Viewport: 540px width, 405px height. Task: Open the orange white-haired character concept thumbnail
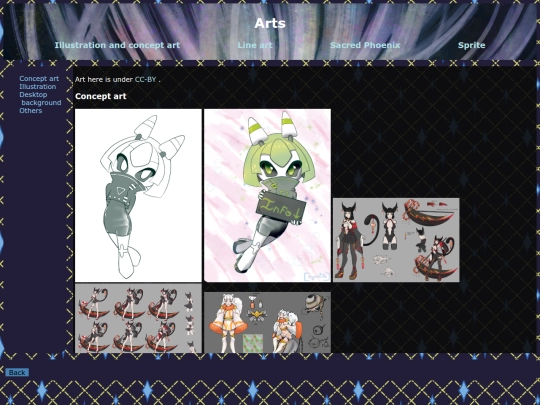tap(267, 322)
